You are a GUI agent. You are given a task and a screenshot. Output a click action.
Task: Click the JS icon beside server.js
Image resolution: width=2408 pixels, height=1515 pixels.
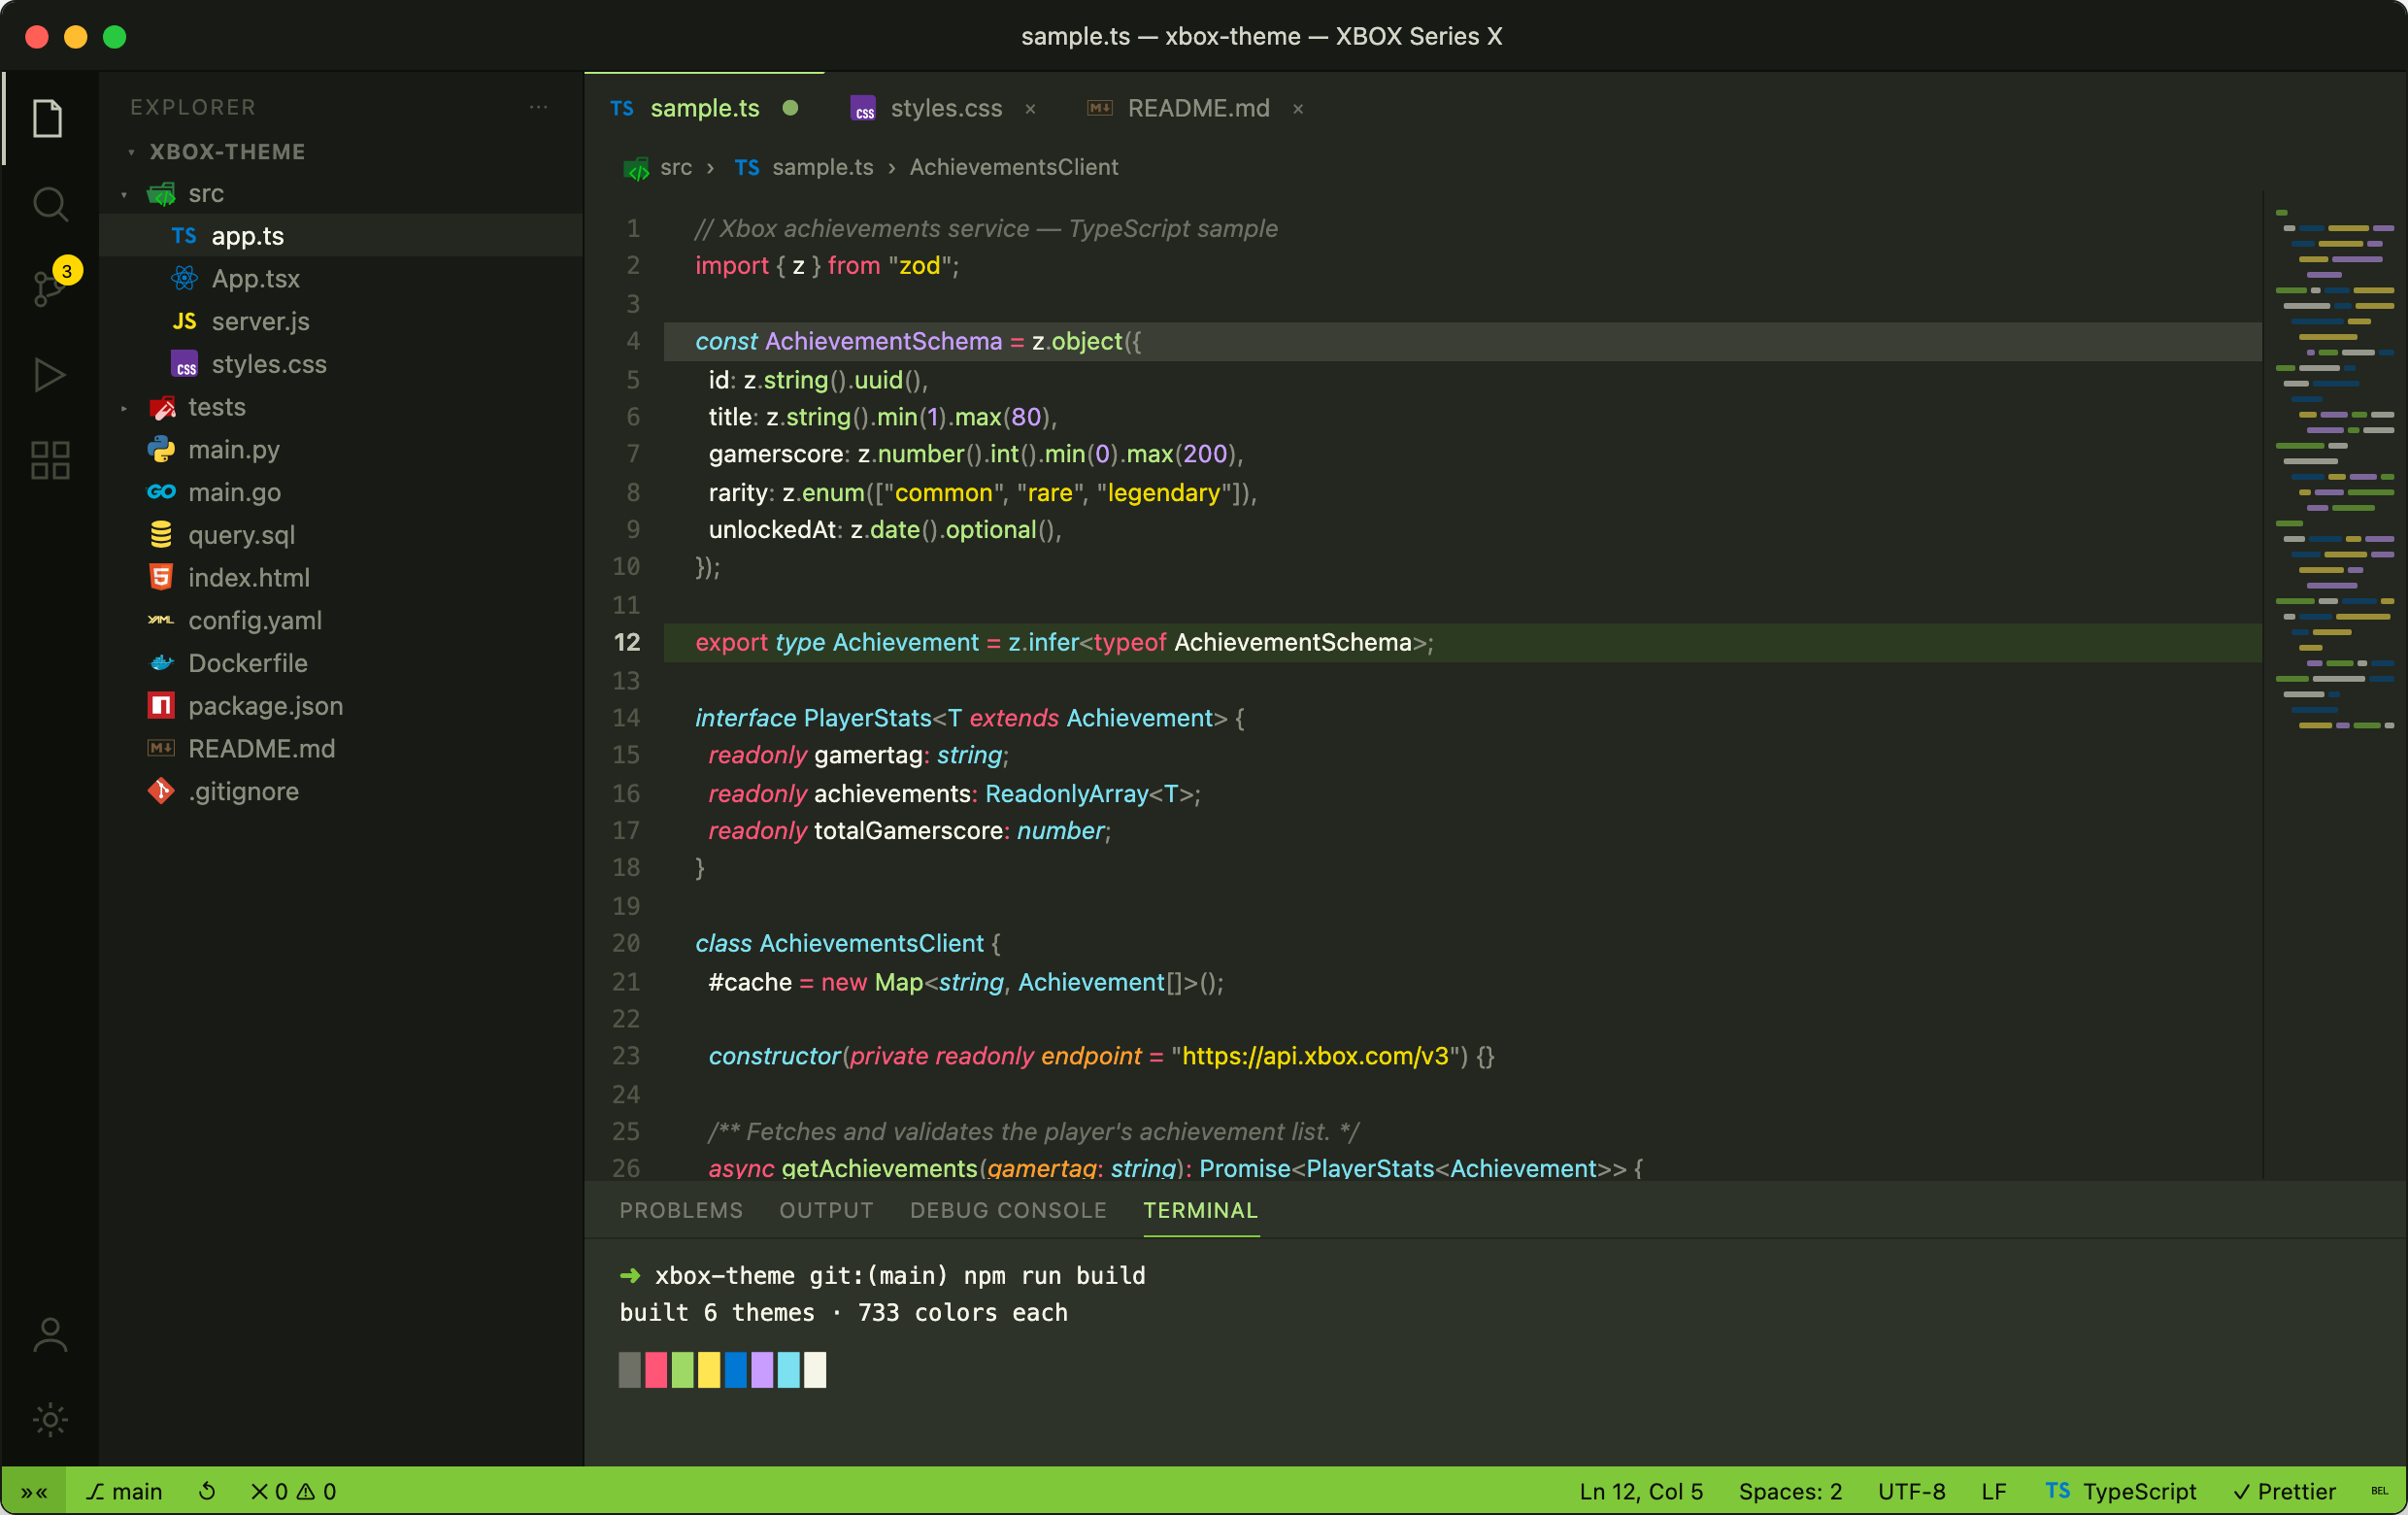(184, 321)
